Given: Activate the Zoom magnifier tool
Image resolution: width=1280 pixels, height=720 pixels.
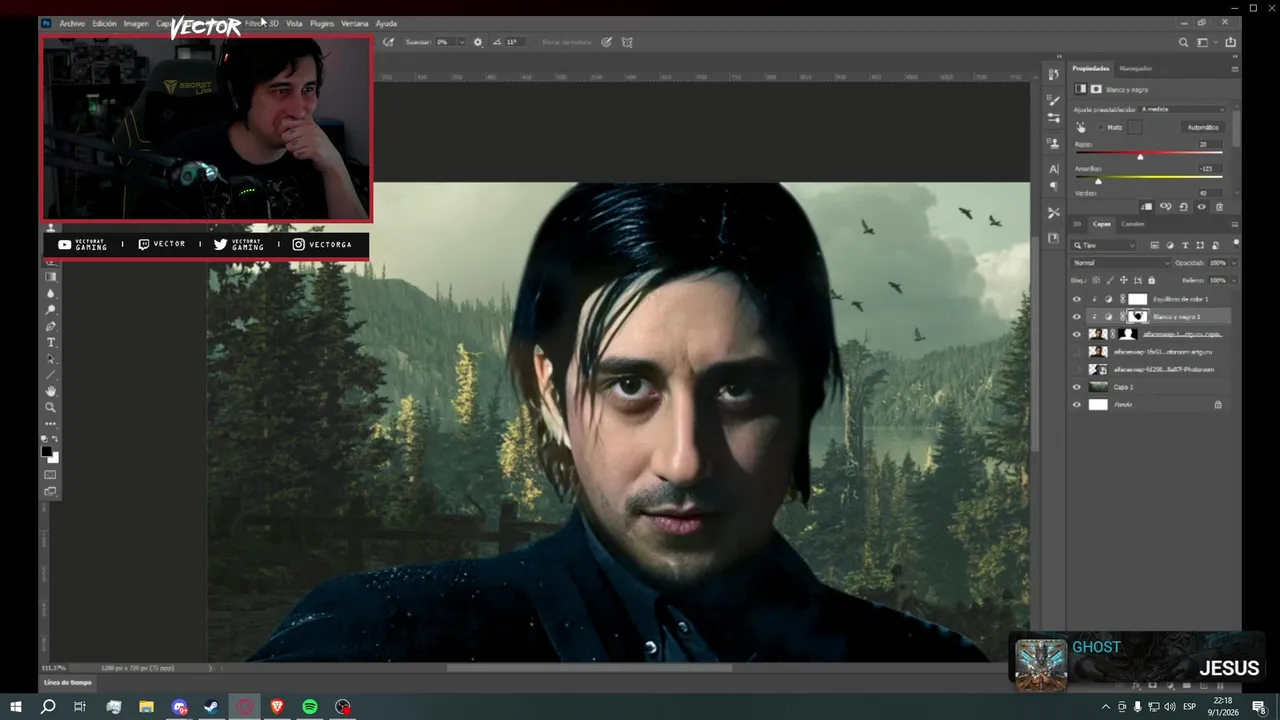Looking at the screenshot, I should pos(51,407).
